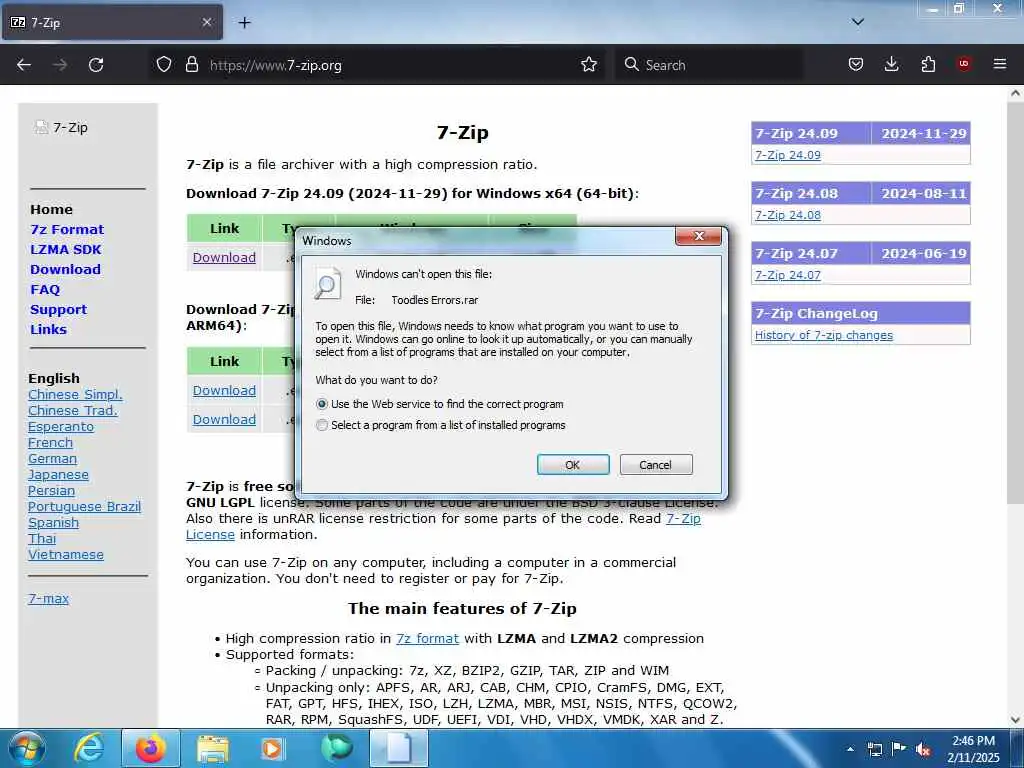Switch language to Japanese

click(x=58, y=475)
